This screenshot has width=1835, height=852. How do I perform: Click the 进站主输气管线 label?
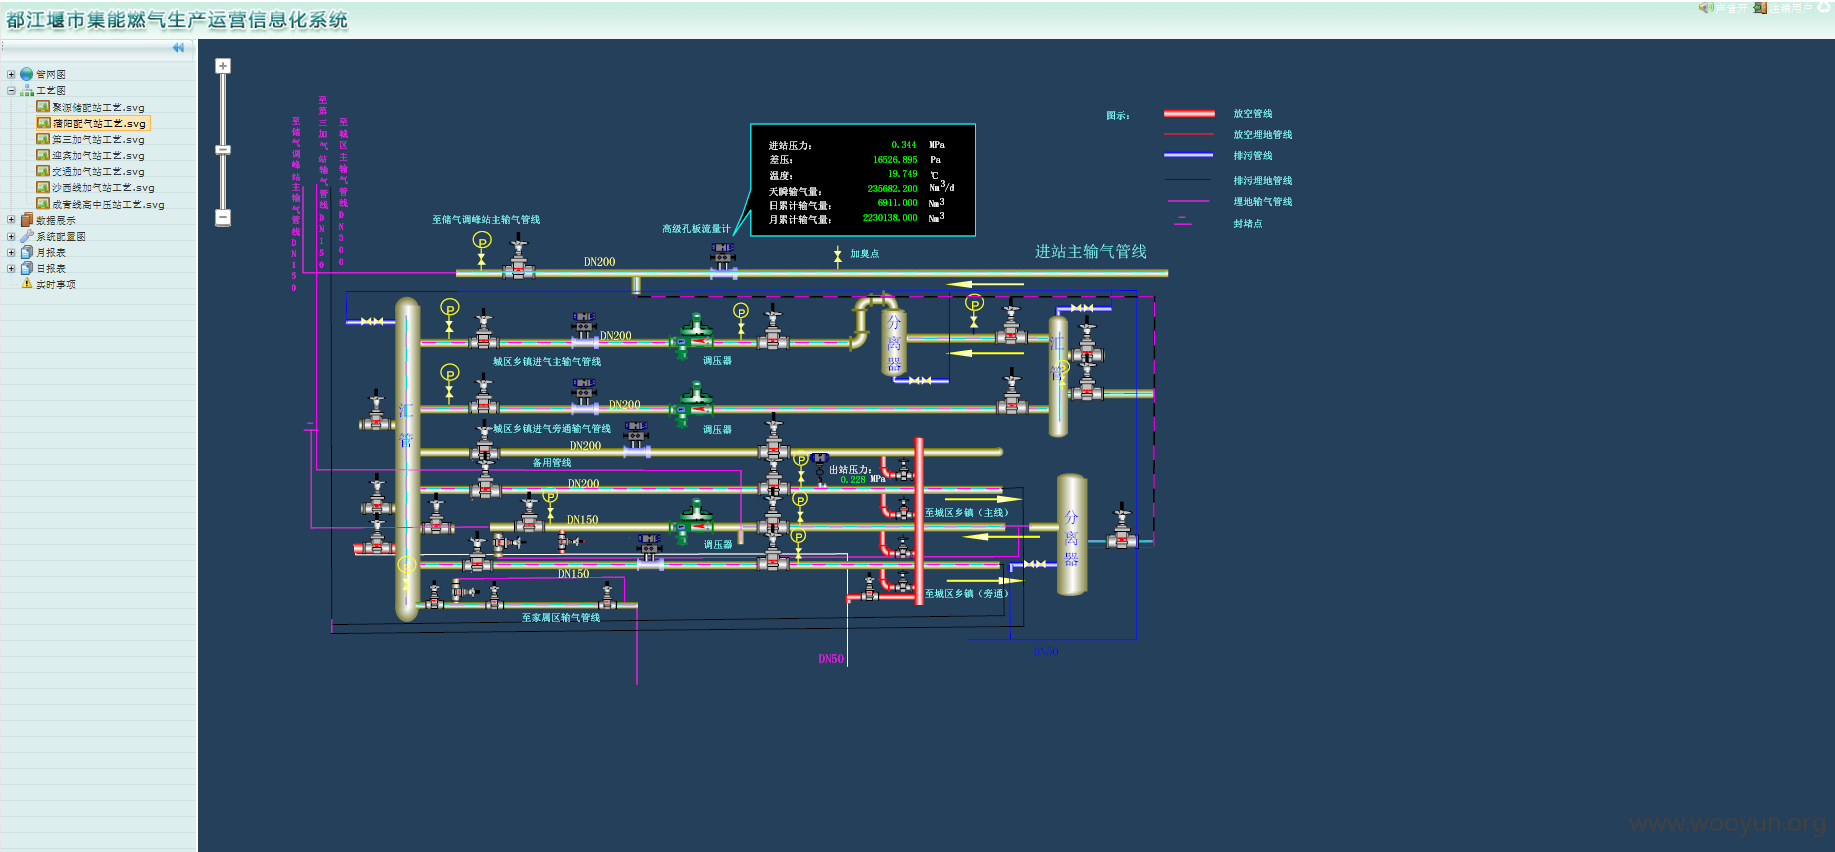(1091, 252)
